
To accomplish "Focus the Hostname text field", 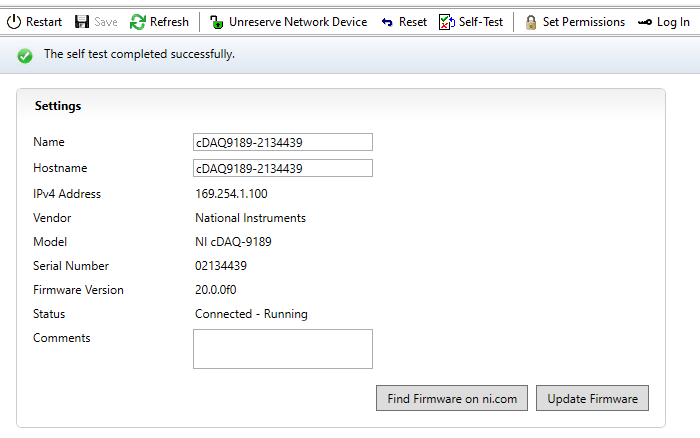I will 283,168.
